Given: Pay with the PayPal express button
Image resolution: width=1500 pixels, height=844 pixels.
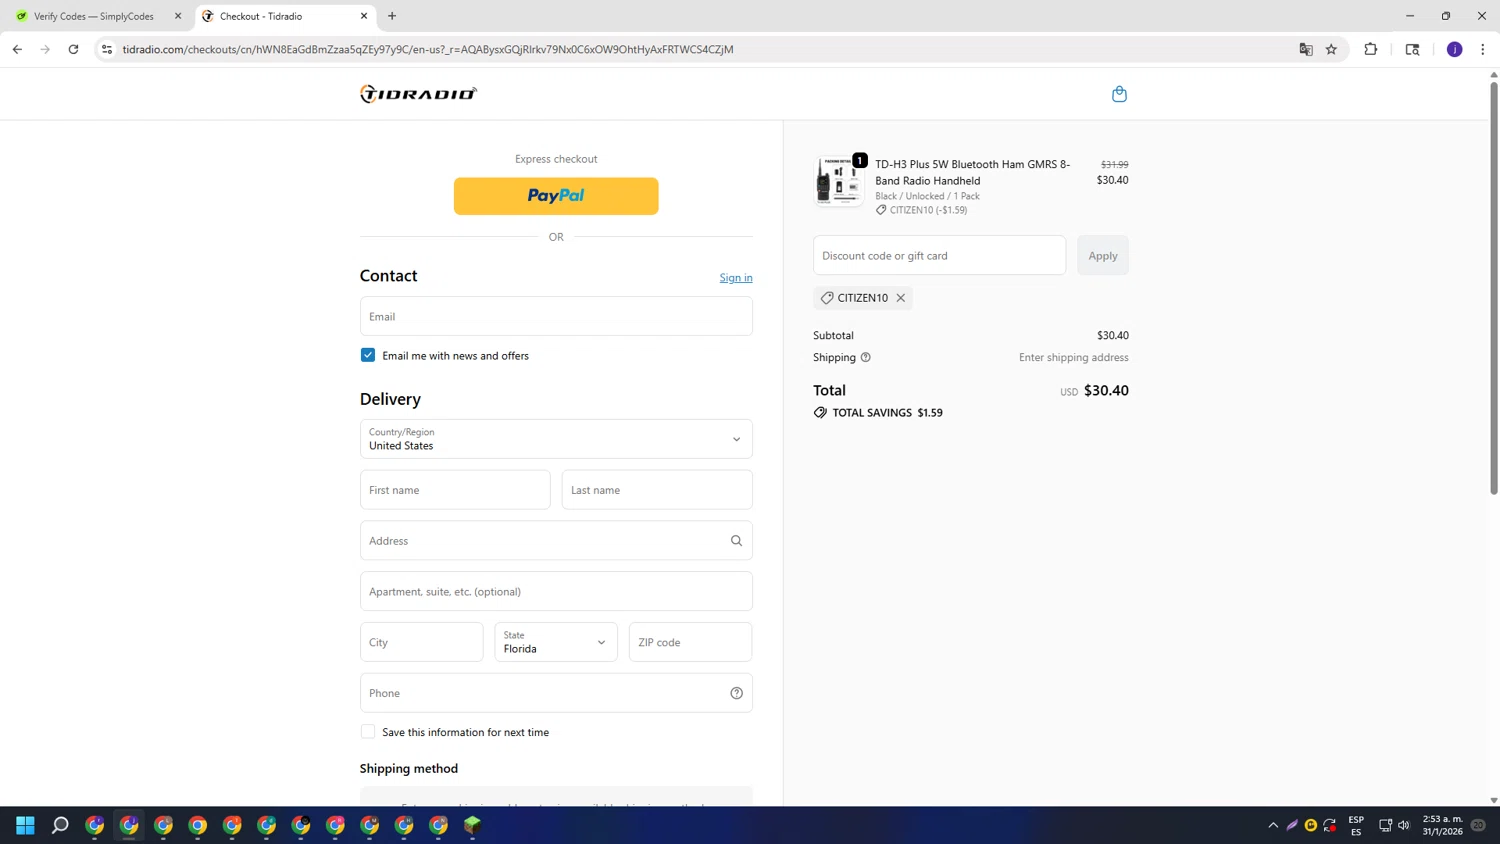Looking at the screenshot, I should [x=556, y=196].
